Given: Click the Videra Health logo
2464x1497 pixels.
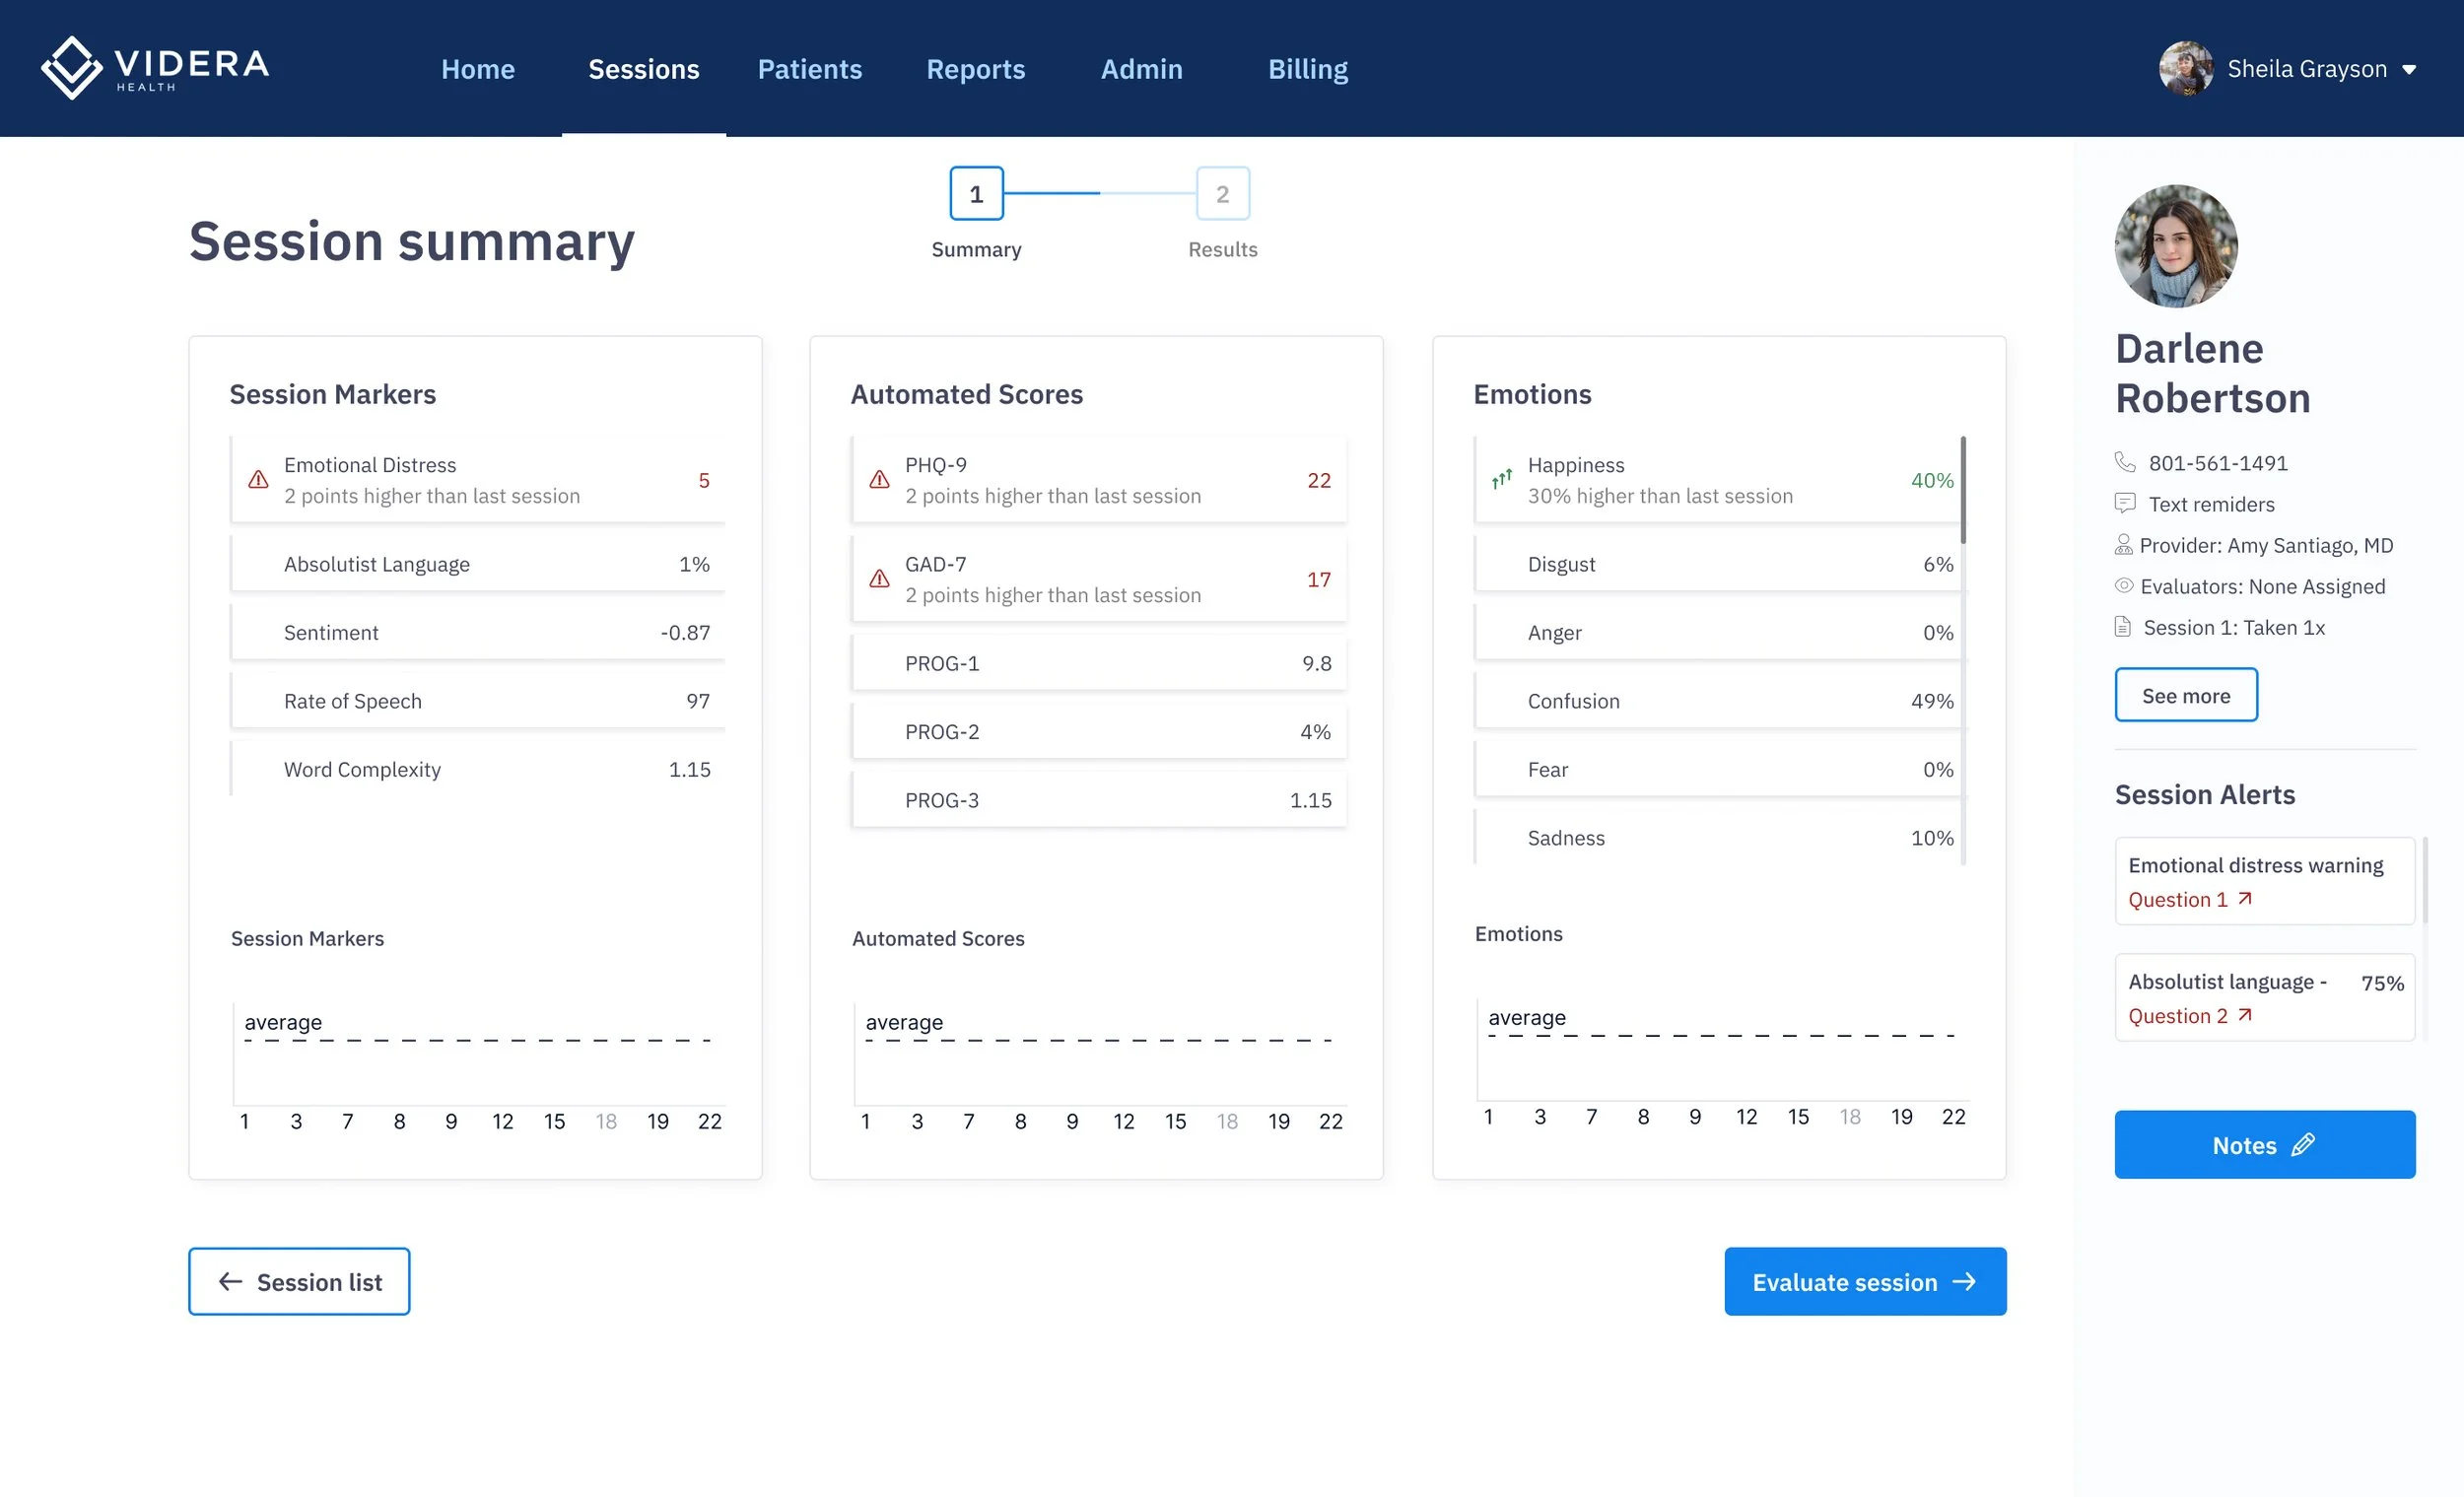Looking at the screenshot, I should point(155,68).
